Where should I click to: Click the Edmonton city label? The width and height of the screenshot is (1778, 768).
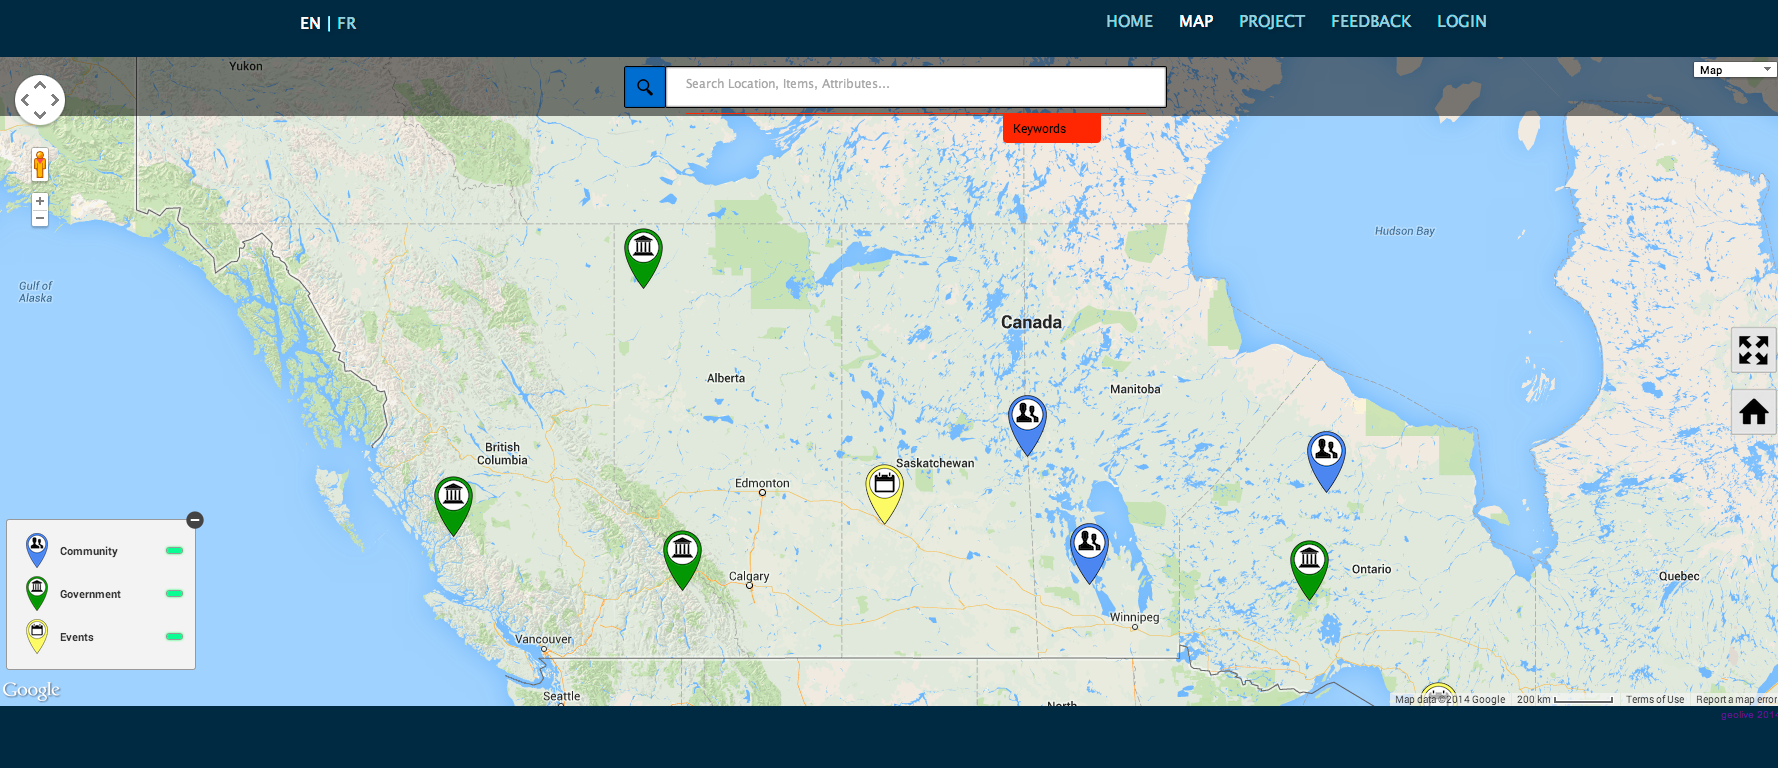(x=762, y=483)
